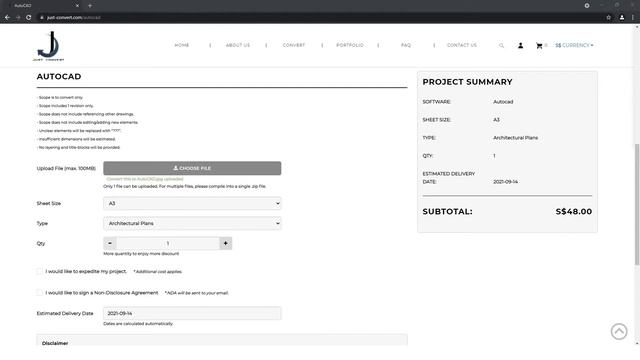Reload the page with the refresh icon
The width and height of the screenshot is (640, 360).
(x=28, y=18)
